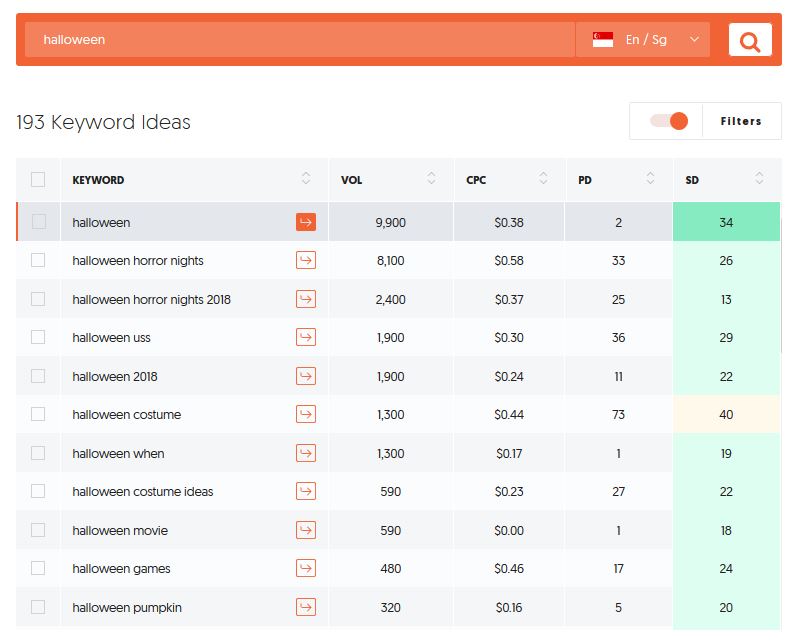Click keyword text halloween games

(121, 569)
